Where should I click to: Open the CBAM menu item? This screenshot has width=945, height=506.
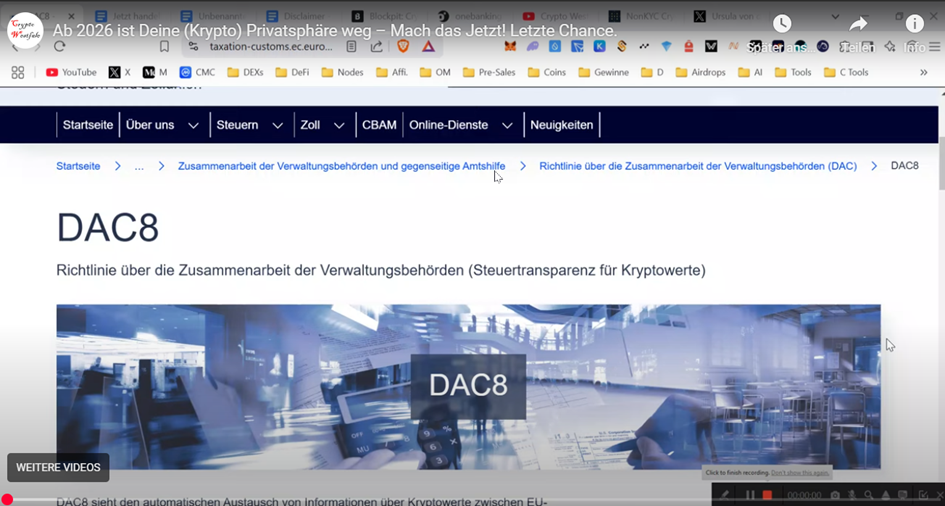click(379, 125)
